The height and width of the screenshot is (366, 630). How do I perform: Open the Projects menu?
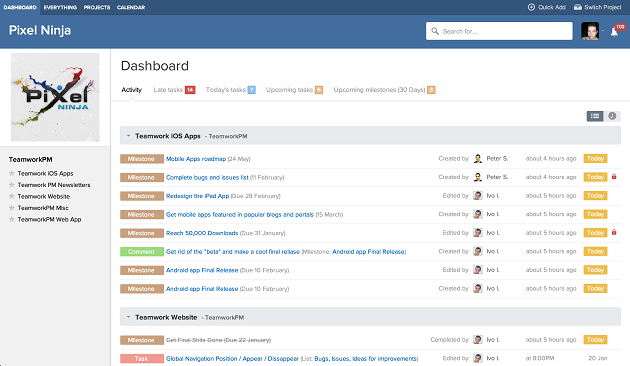click(97, 7)
